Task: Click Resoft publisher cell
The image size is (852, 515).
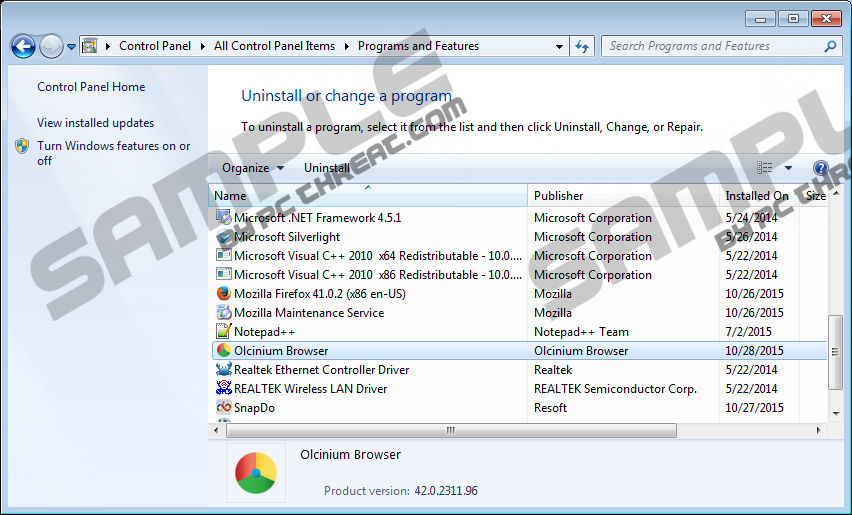Action: coord(550,408)
